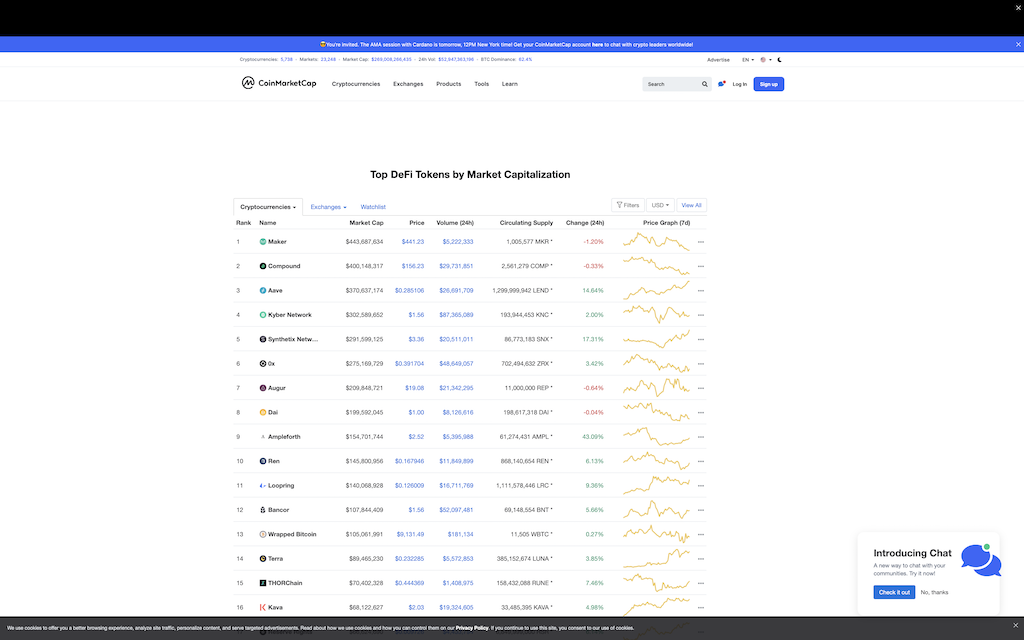Open more options for Maker row
This screenshot has width=1024, height=640.
point(701,242)
